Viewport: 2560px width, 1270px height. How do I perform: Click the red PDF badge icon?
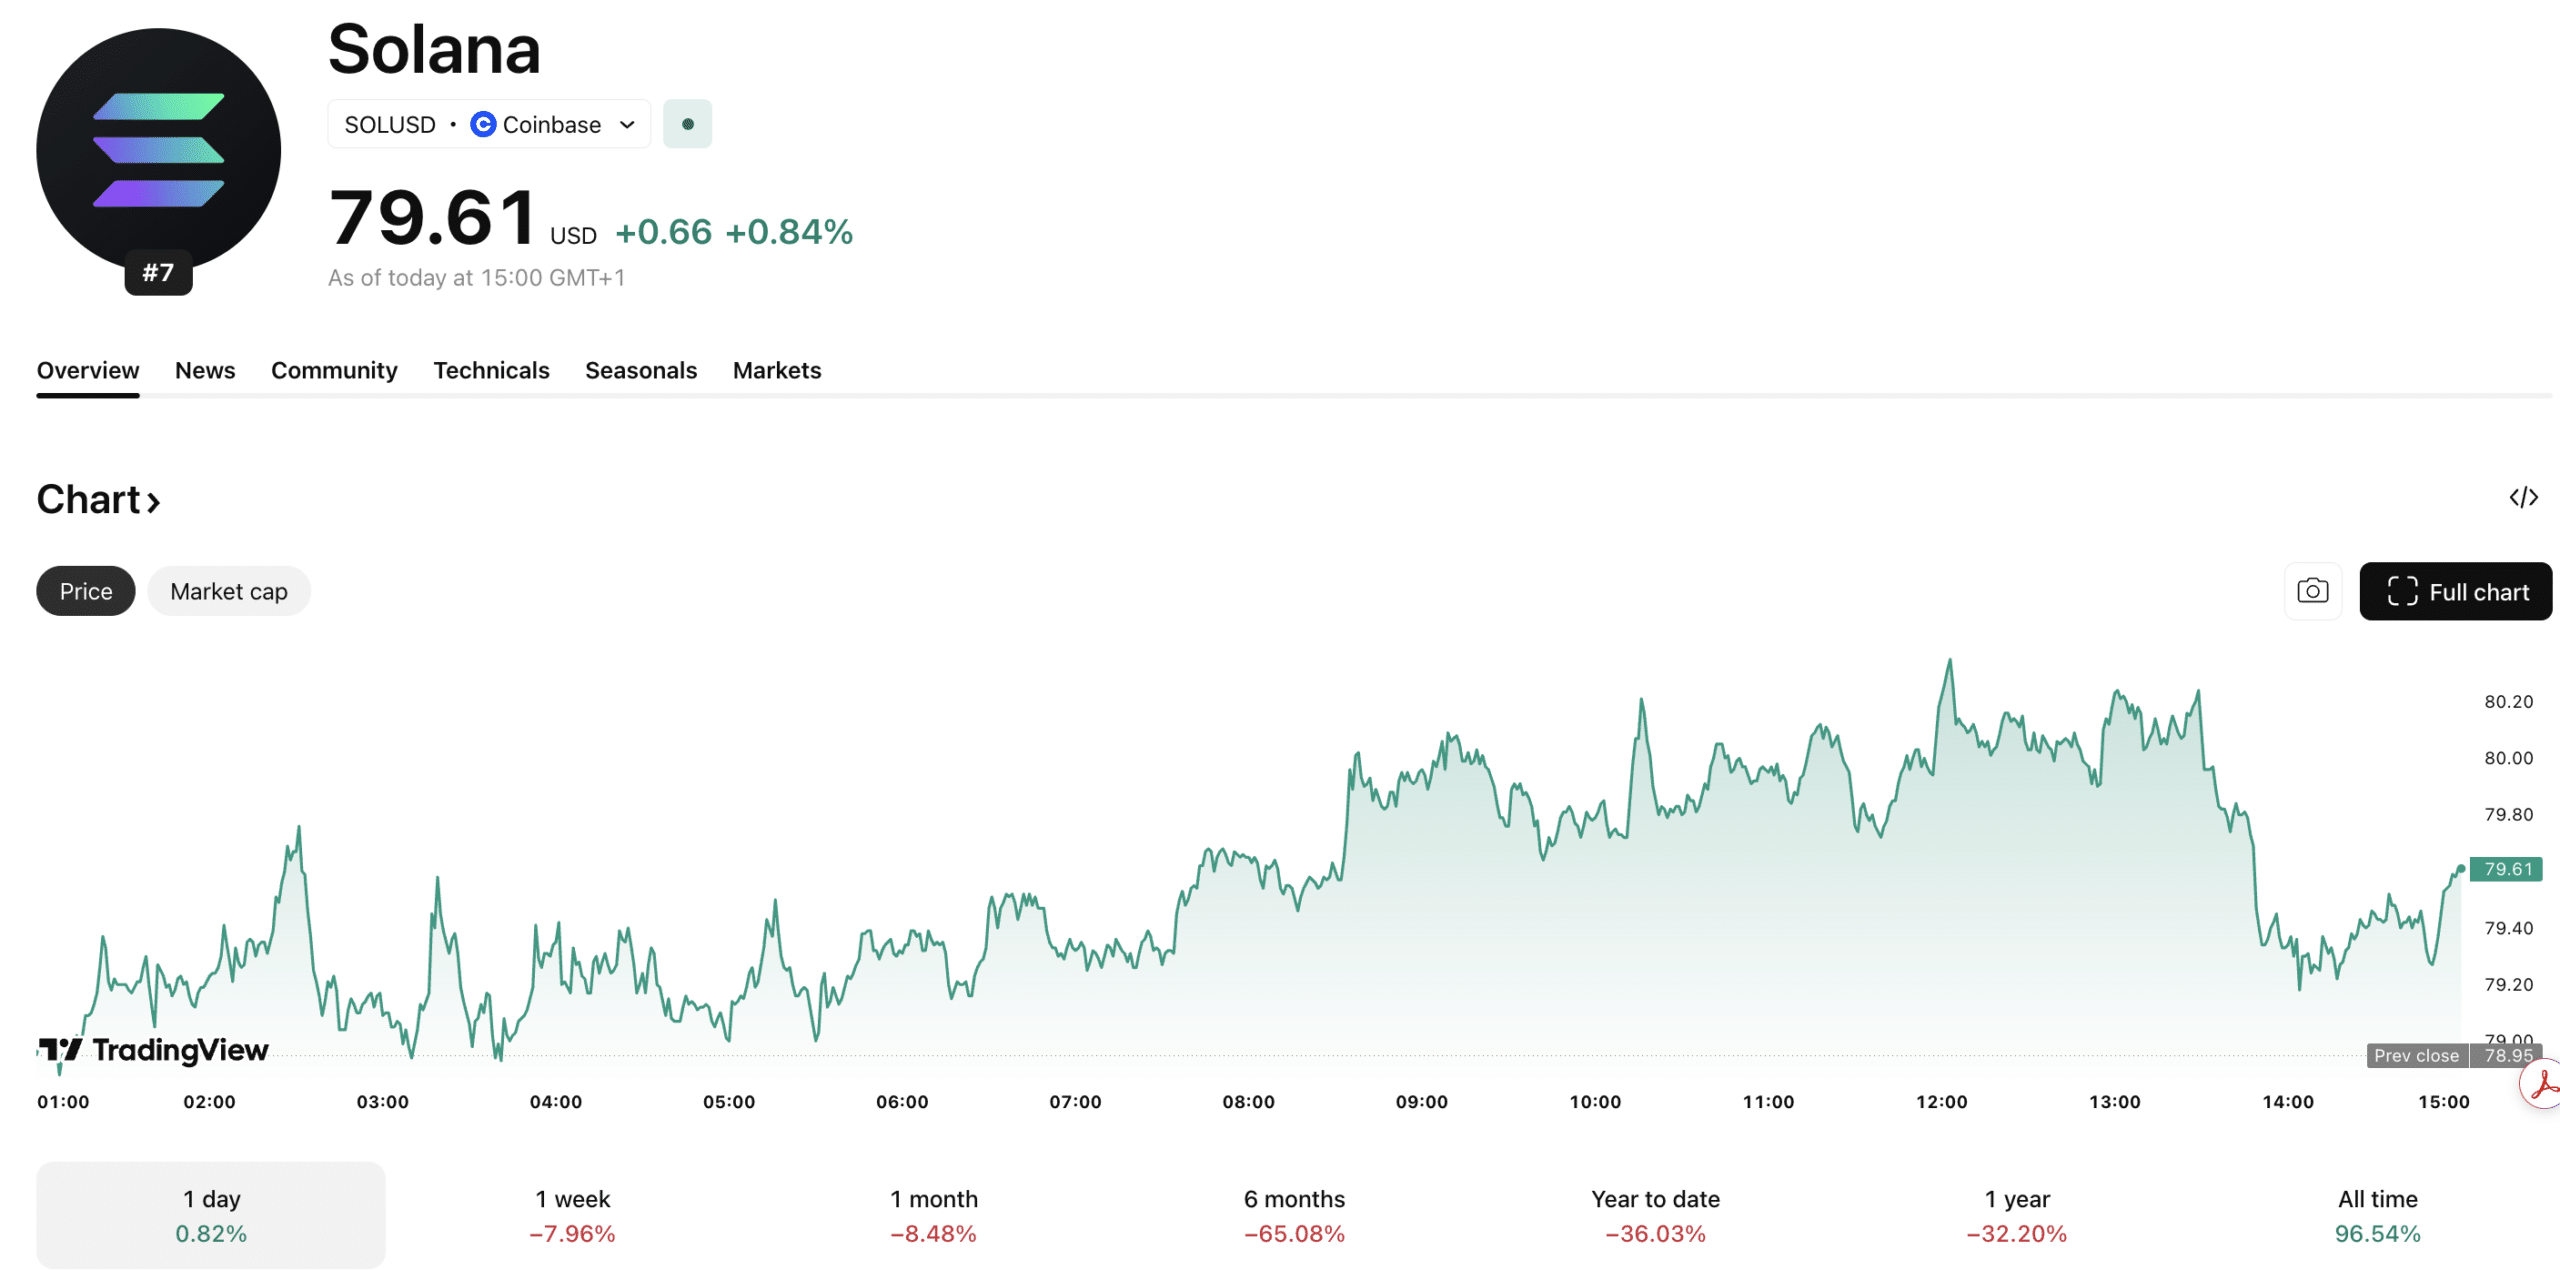2543,1084
